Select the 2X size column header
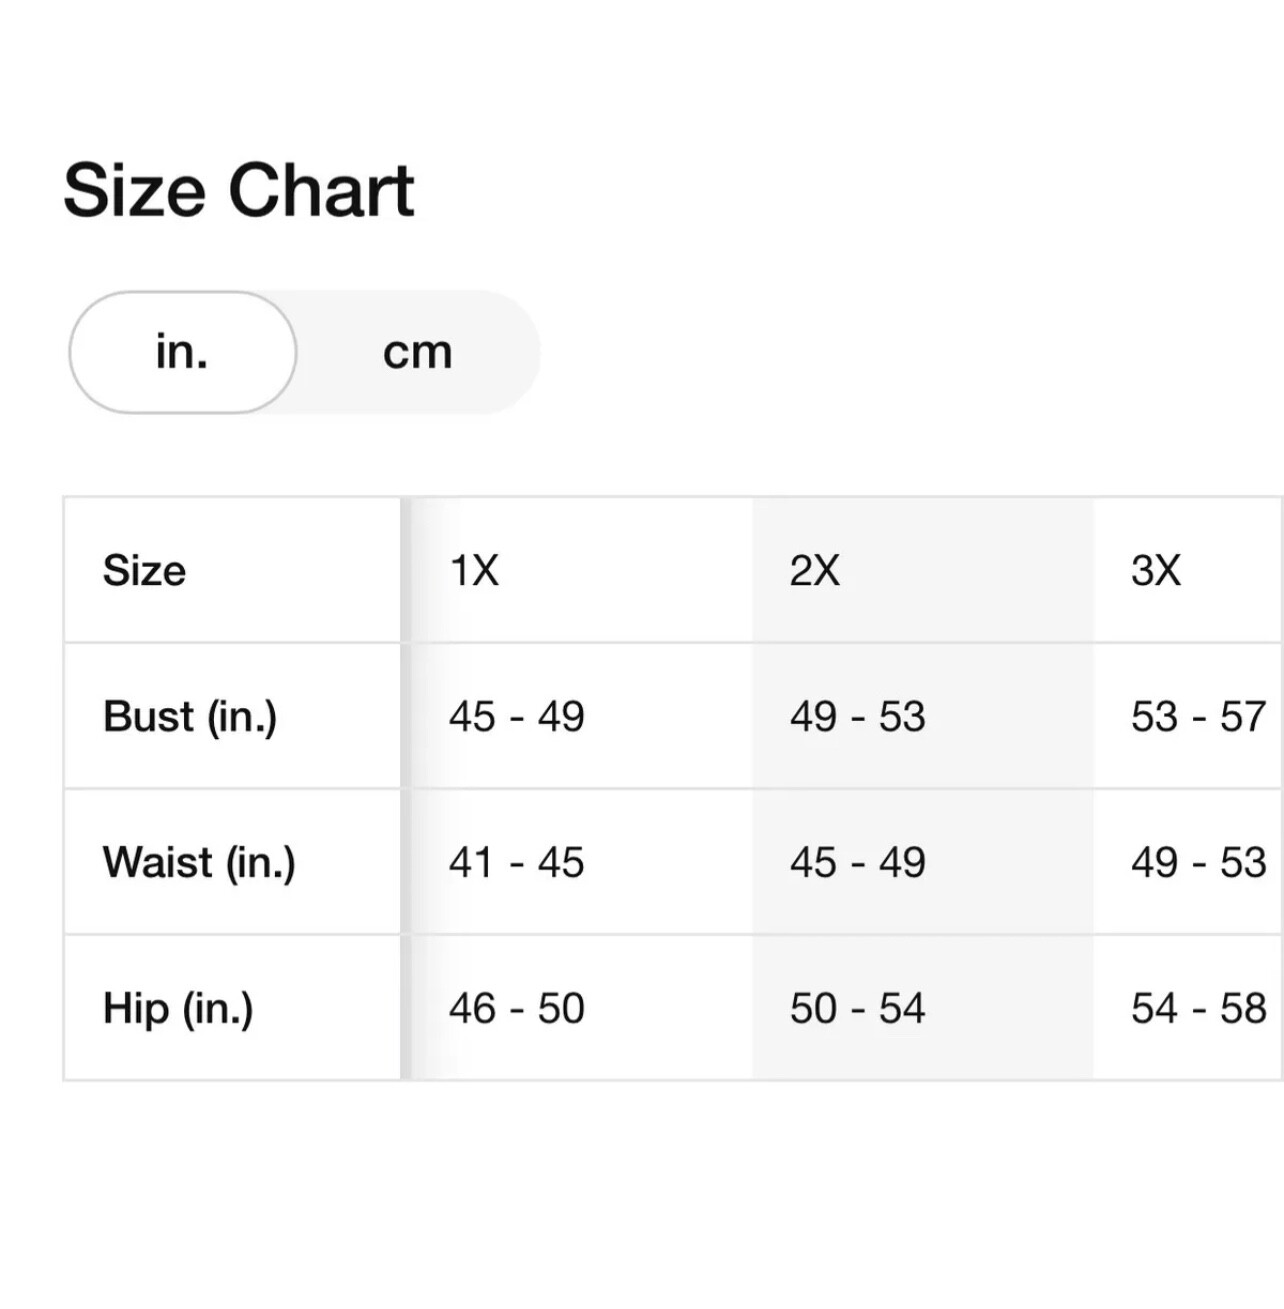This screenshot has width=1284, height=1309. pyautogui.click(x=814, y=571)
